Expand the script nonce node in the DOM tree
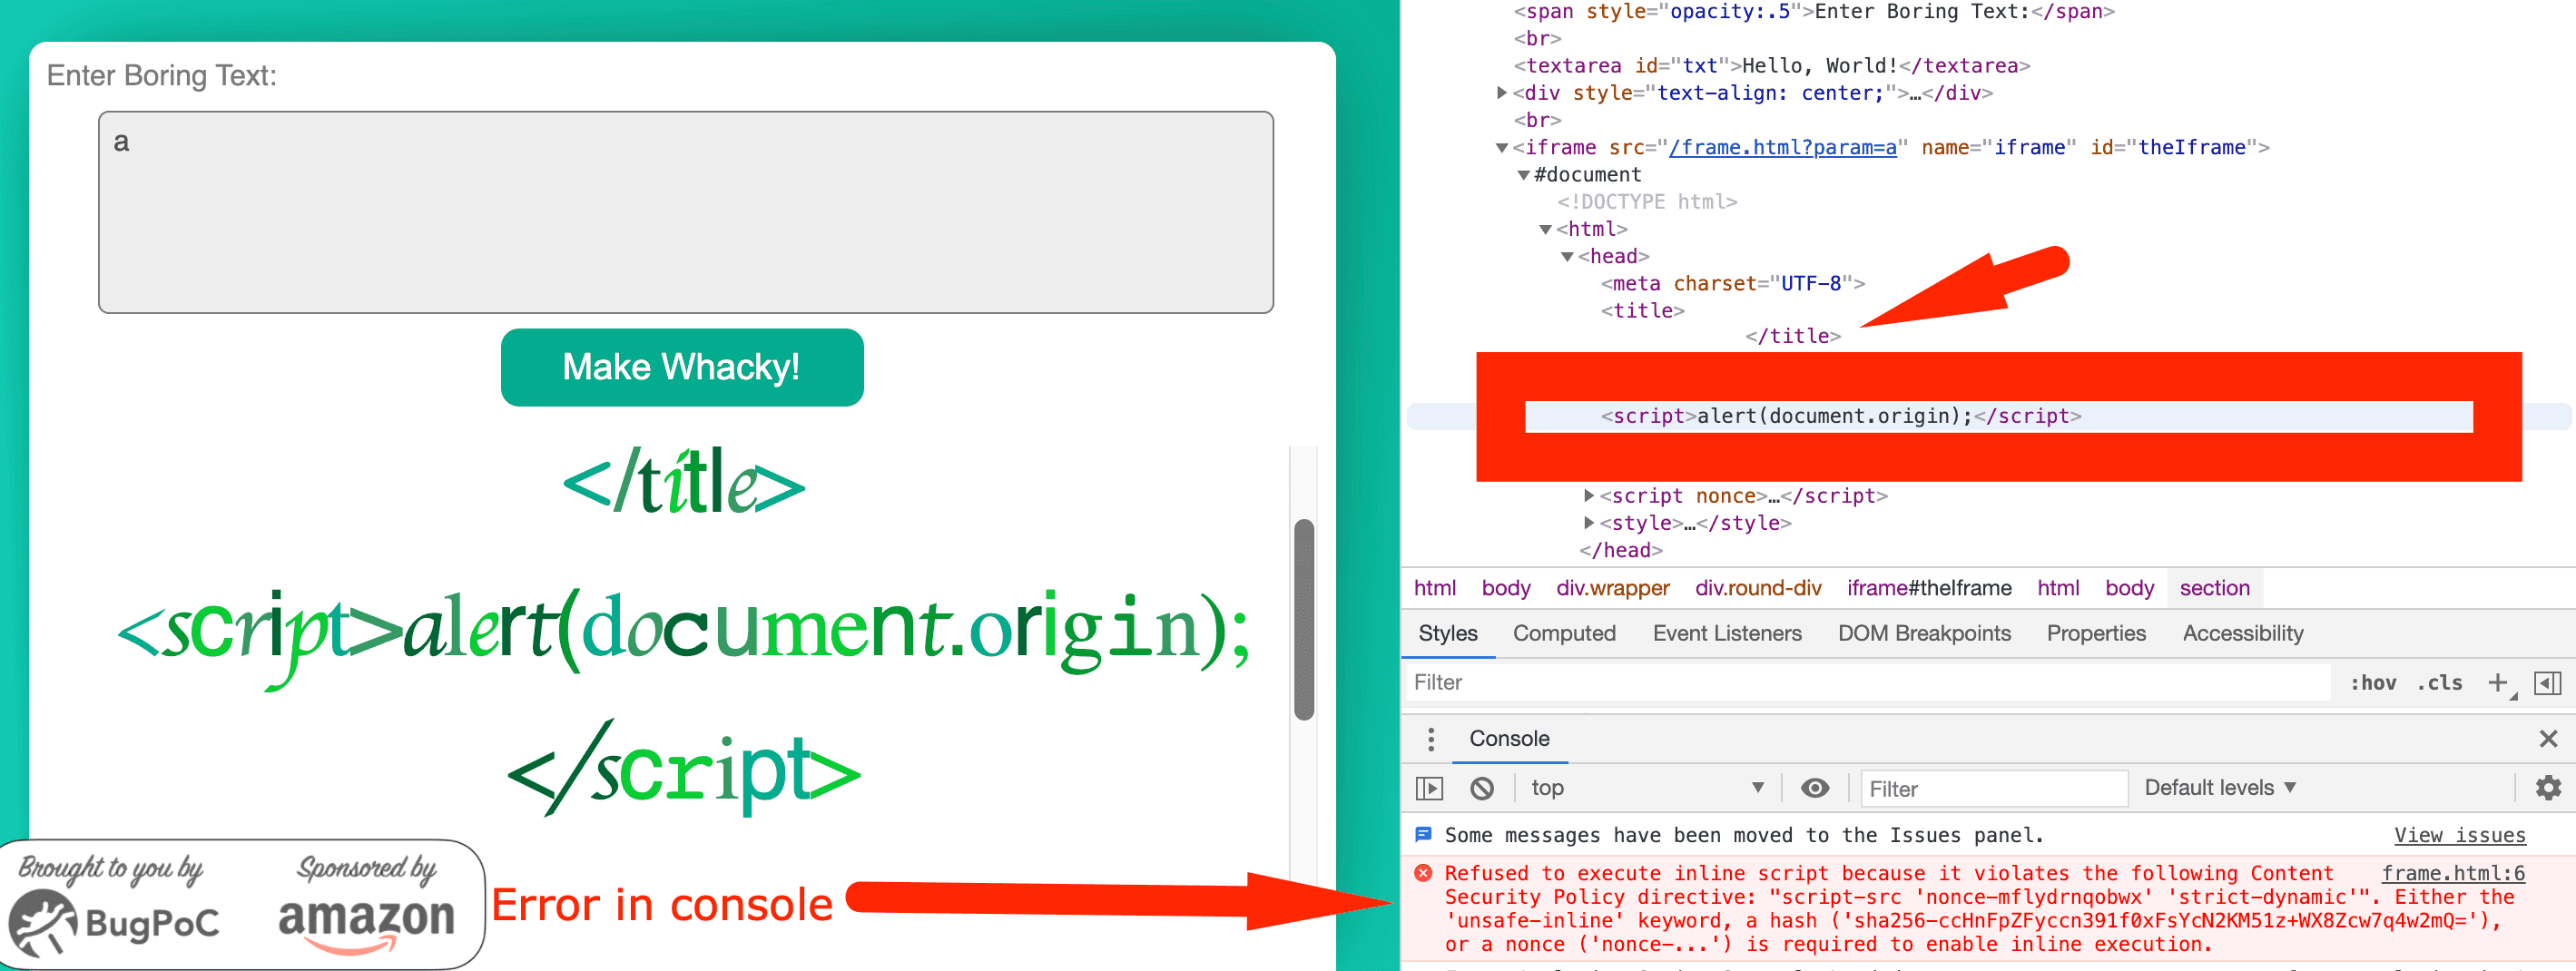Viewport: 2576px width, 971px height. click(x=1590, y=495)
